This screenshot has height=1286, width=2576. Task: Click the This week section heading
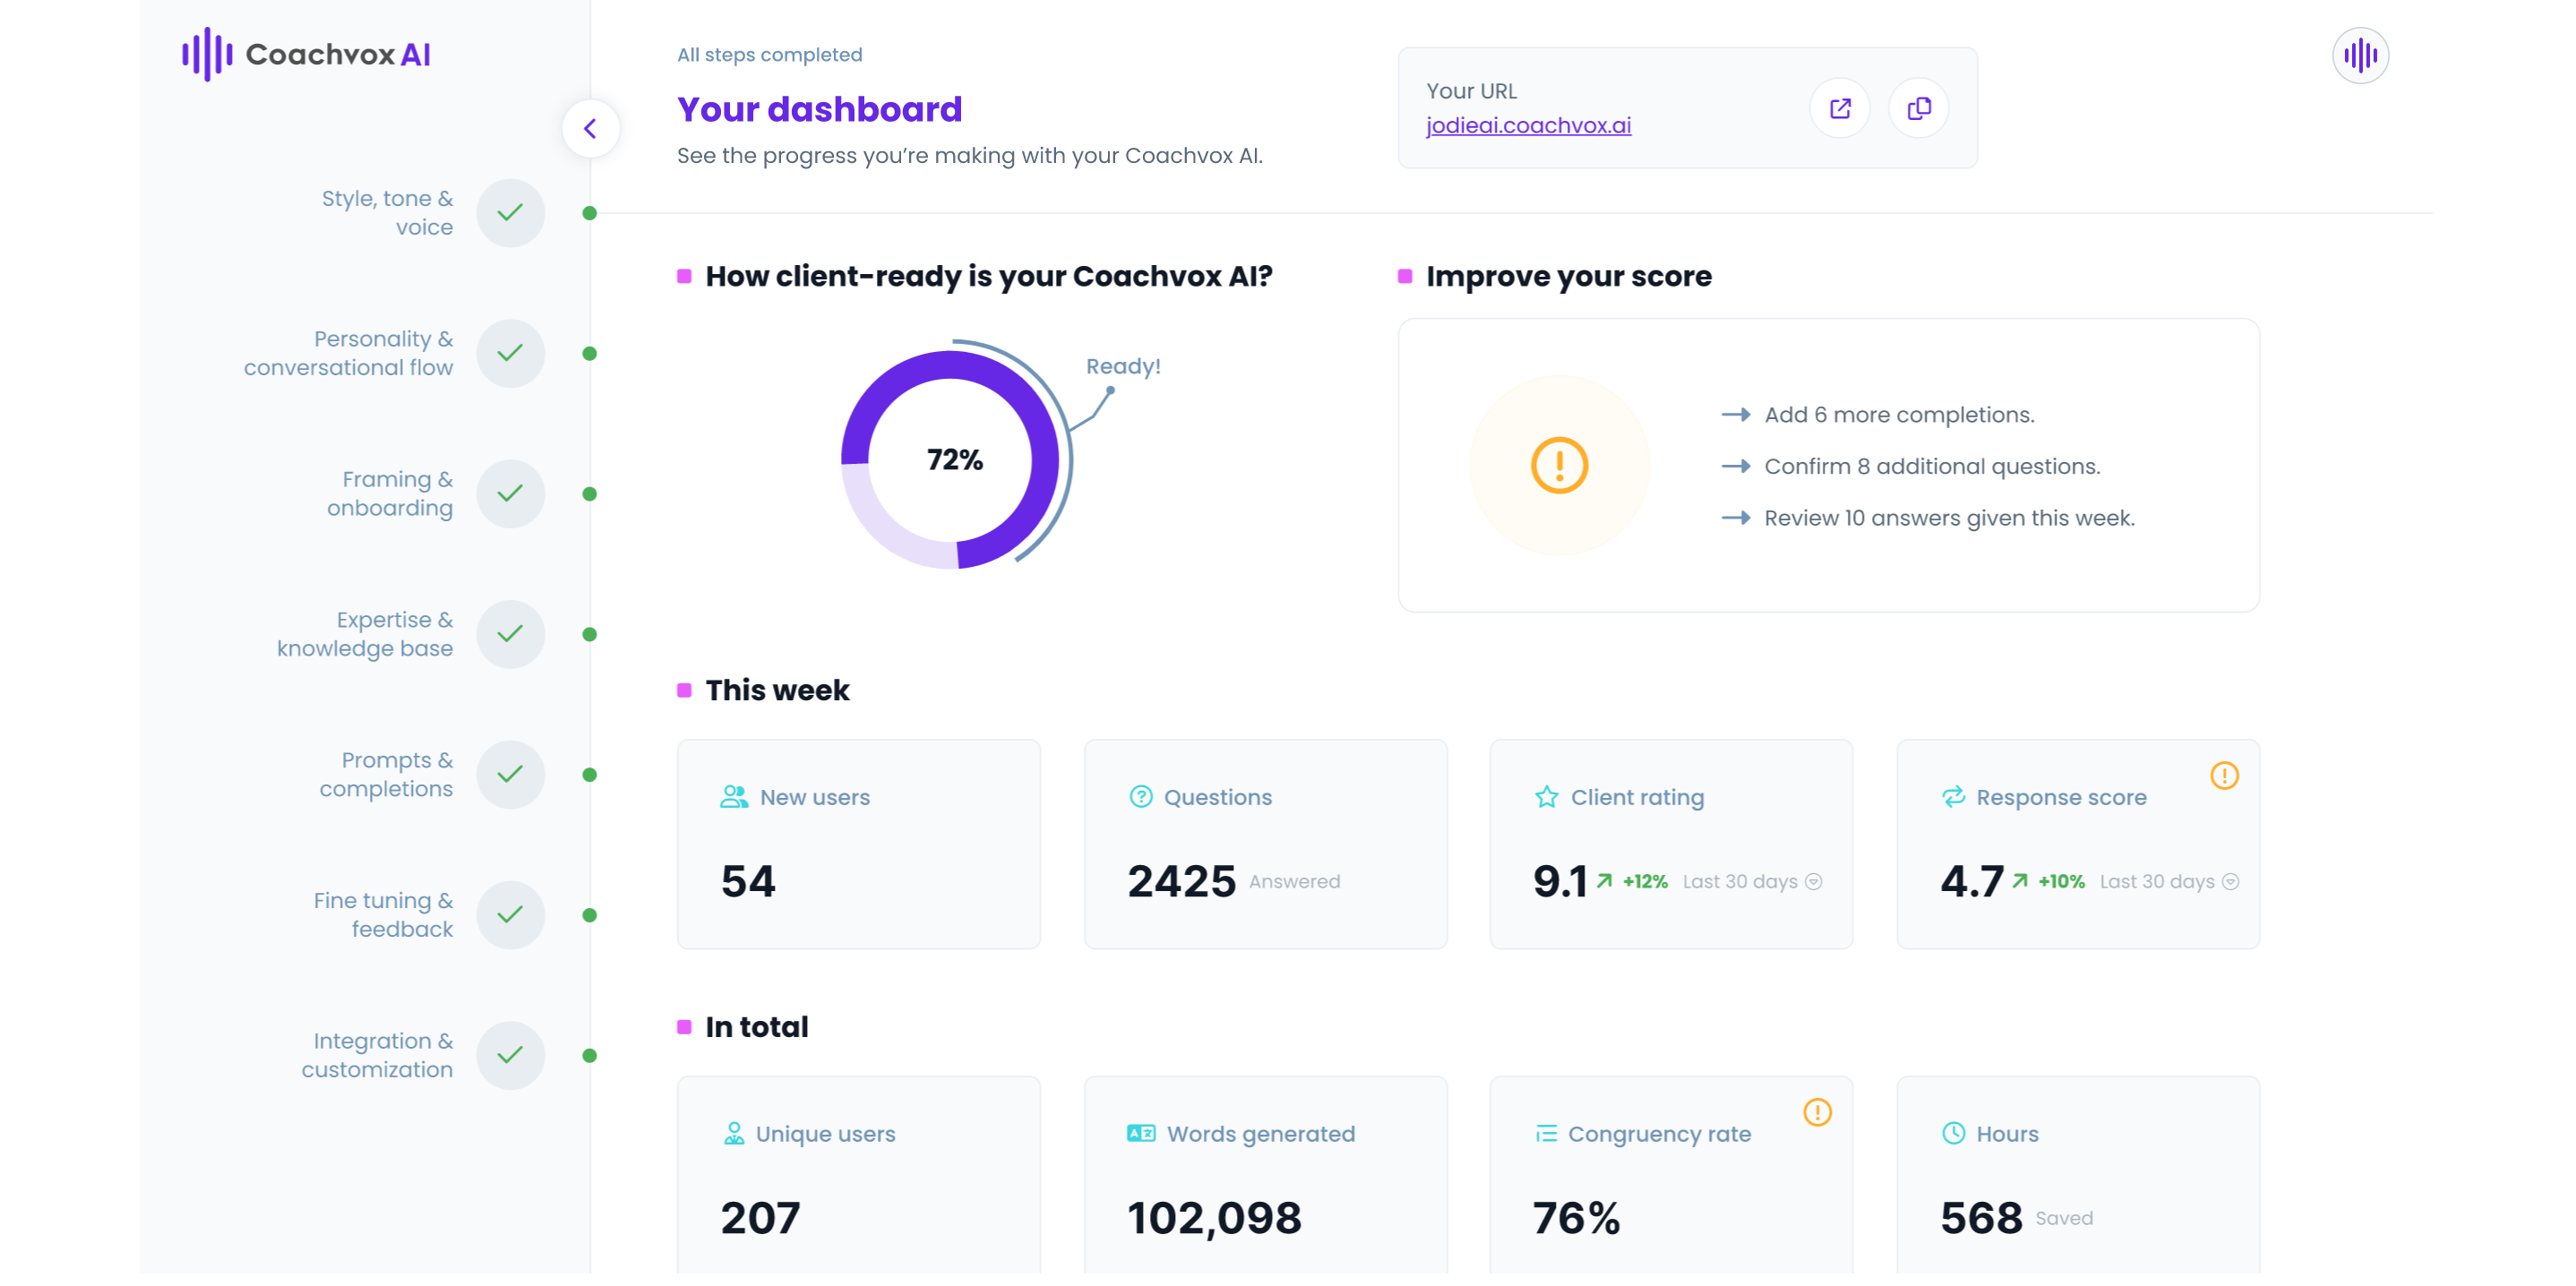pyautogui.click(x=777, y=690)
